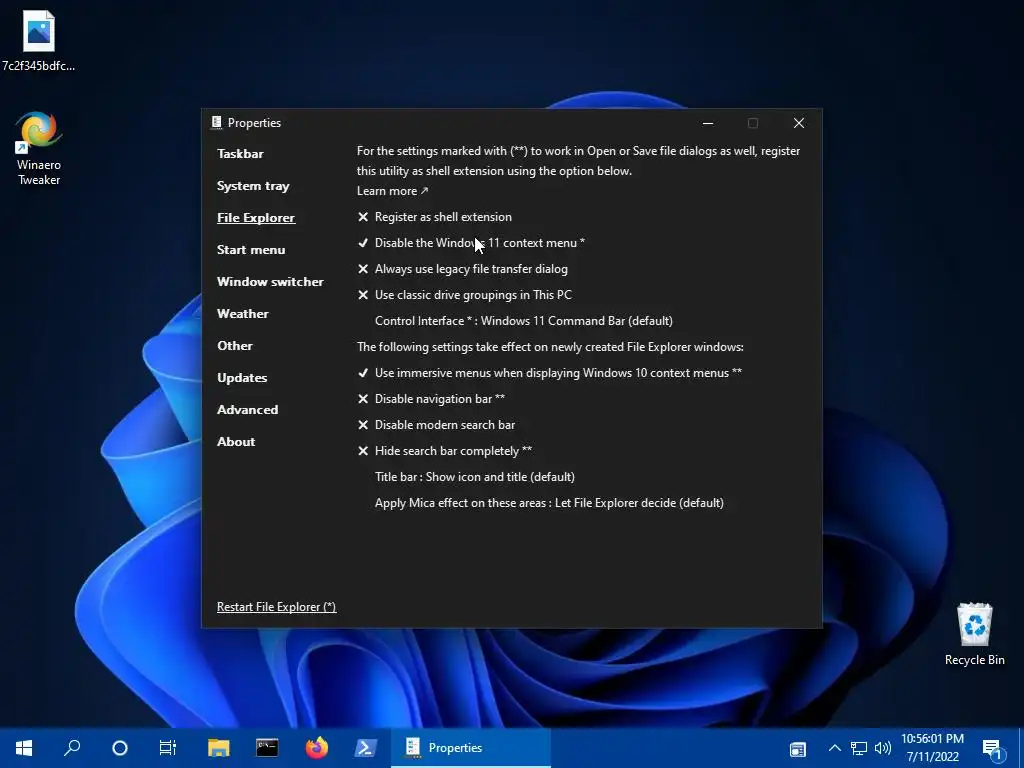Open the clock and date flyout
The height and width of the screenshot is (768, 1024).
click(933, 748)
